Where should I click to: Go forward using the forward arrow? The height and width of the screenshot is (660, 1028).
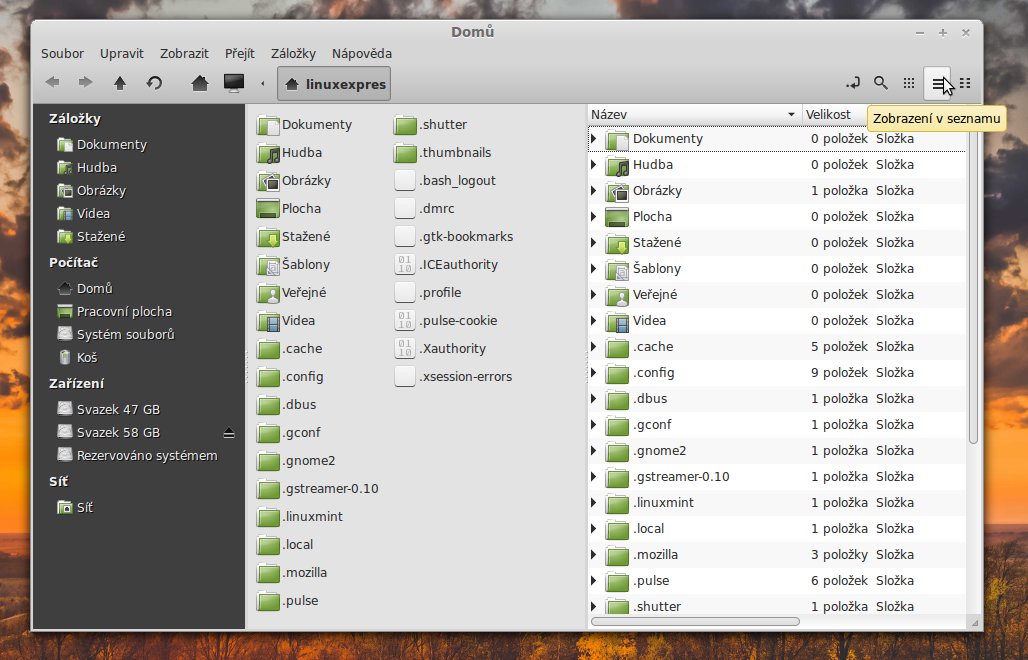coord(85,83)
